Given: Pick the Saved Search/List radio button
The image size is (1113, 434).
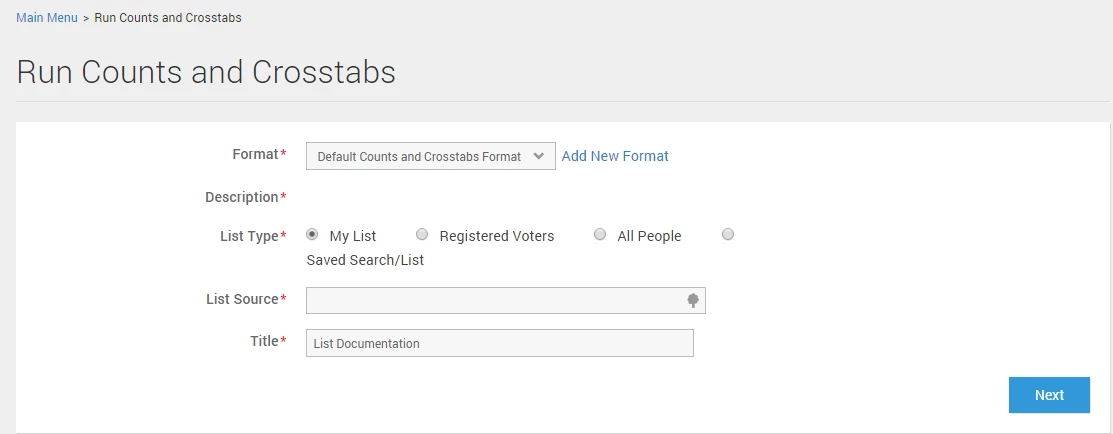Looking at the screenshot, I should coord(728,235).
